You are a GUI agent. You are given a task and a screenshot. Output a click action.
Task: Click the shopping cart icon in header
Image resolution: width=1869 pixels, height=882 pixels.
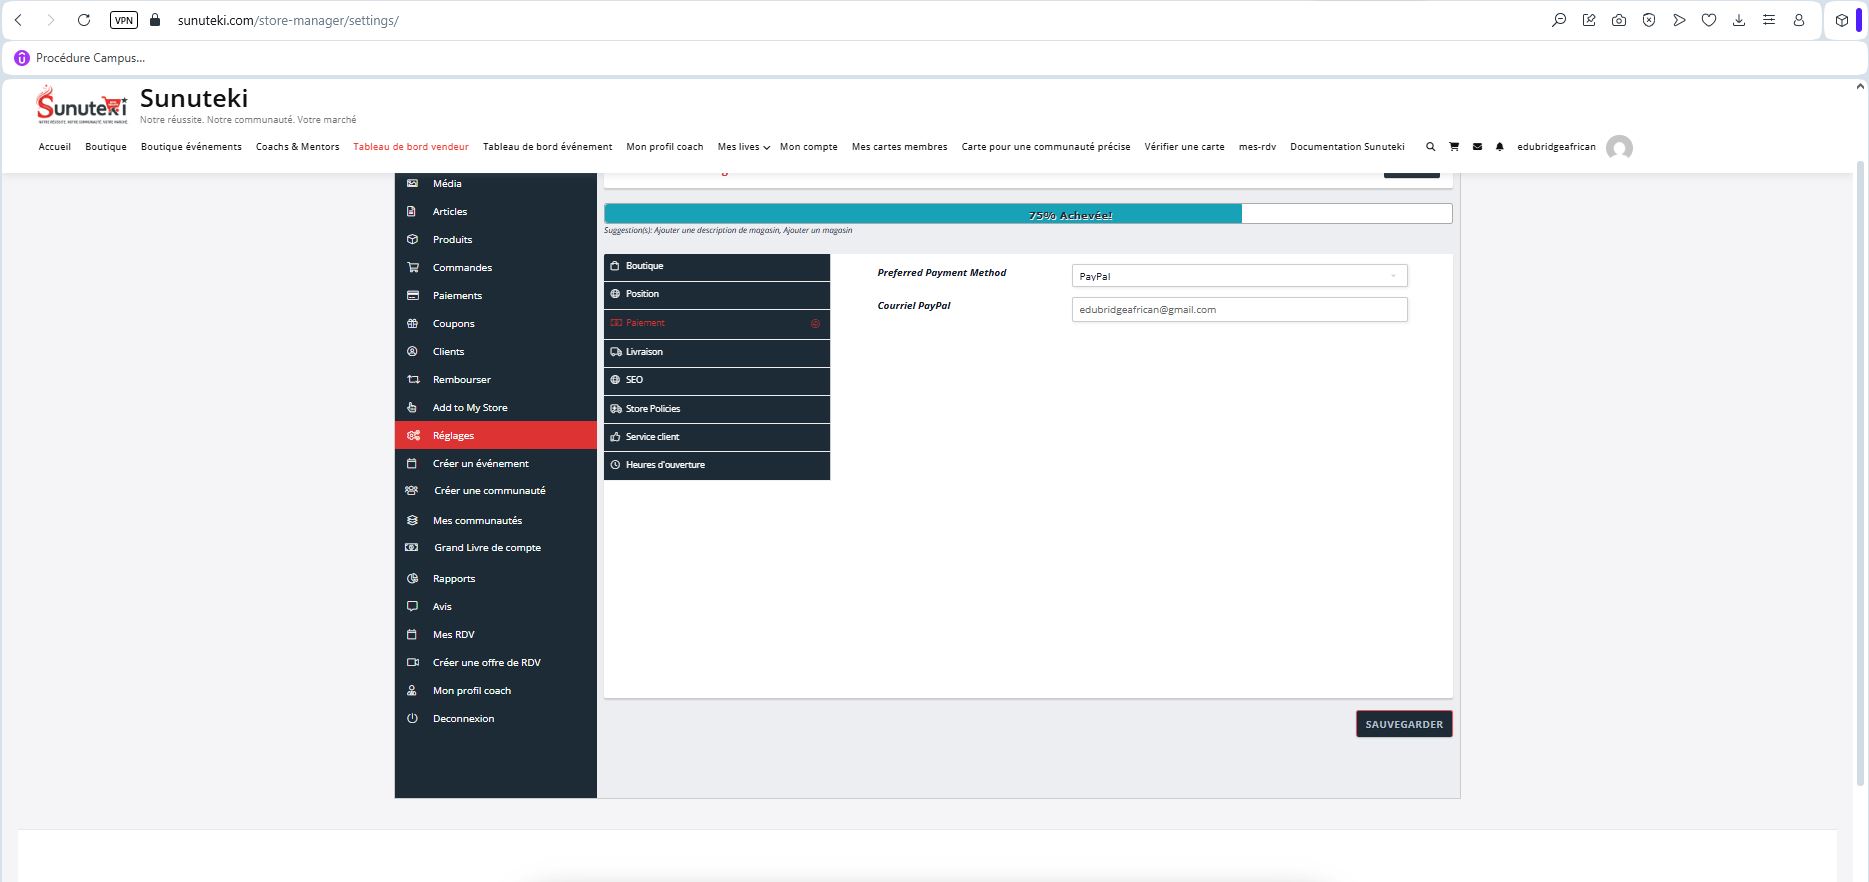(x=1453, y=147)
